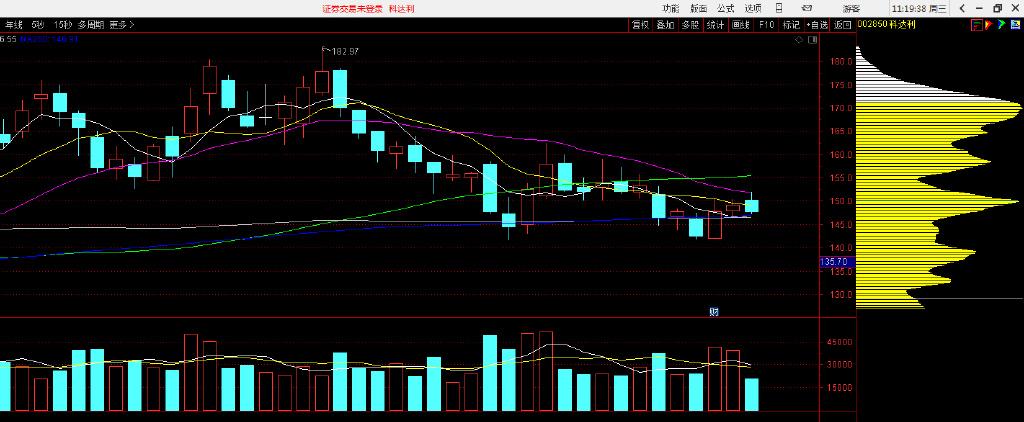Click the 30000 volume axis label
This screenshot has height=422, width=1024.
(840, 365)
